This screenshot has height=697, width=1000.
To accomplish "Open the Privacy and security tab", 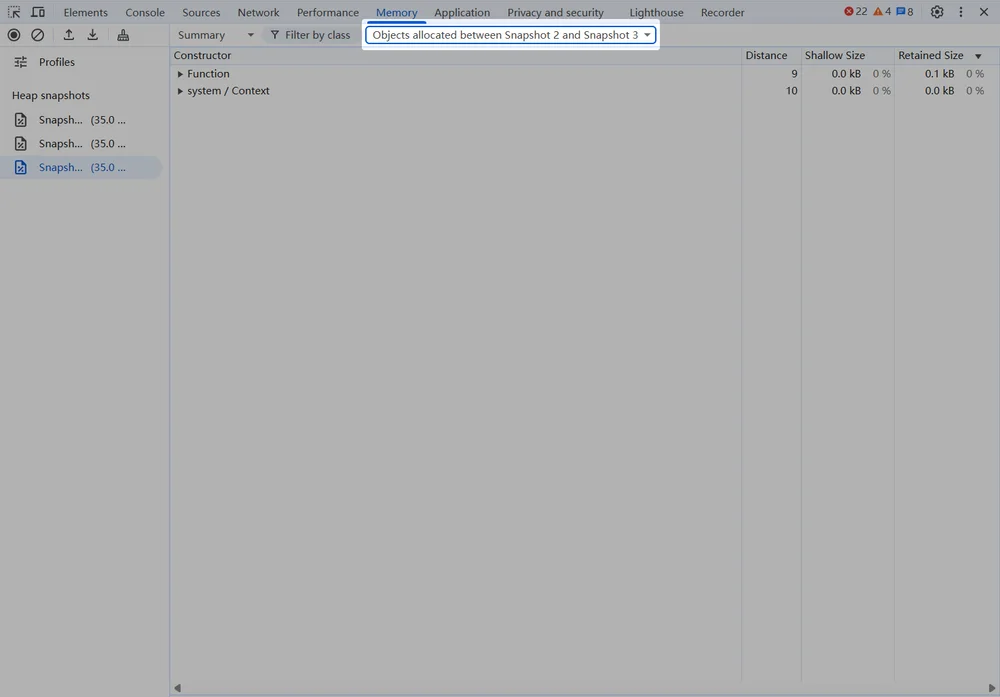I will tap(555, 12).
